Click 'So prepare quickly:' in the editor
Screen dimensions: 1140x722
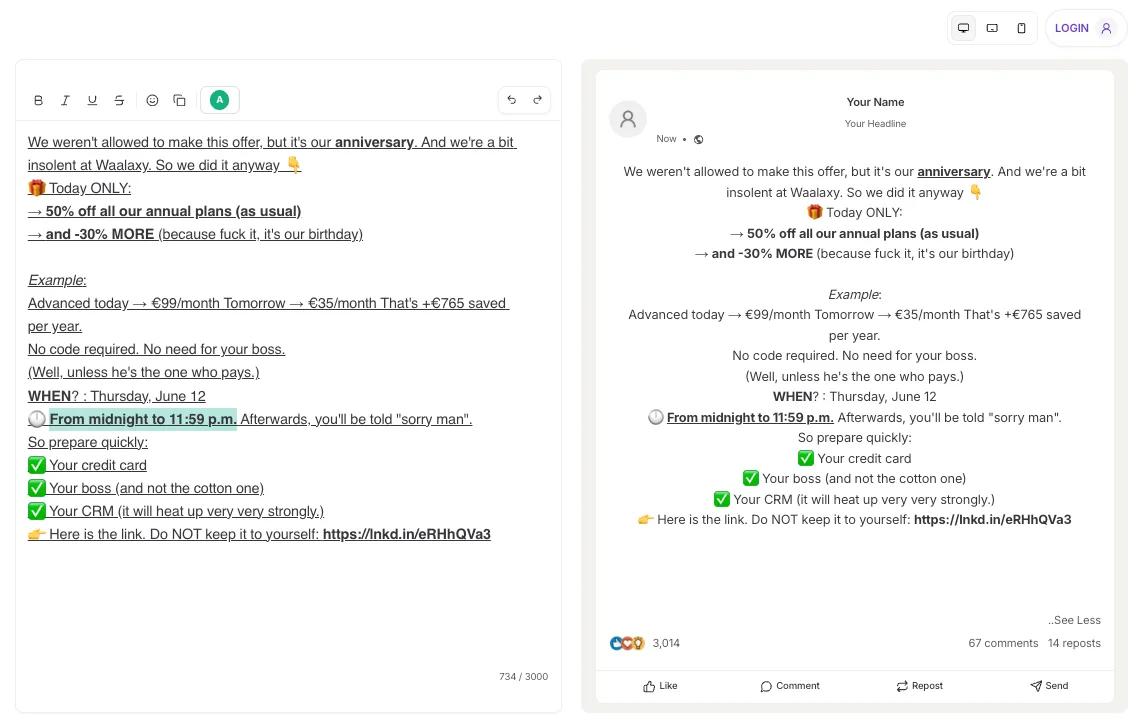[x=87, y=443]
